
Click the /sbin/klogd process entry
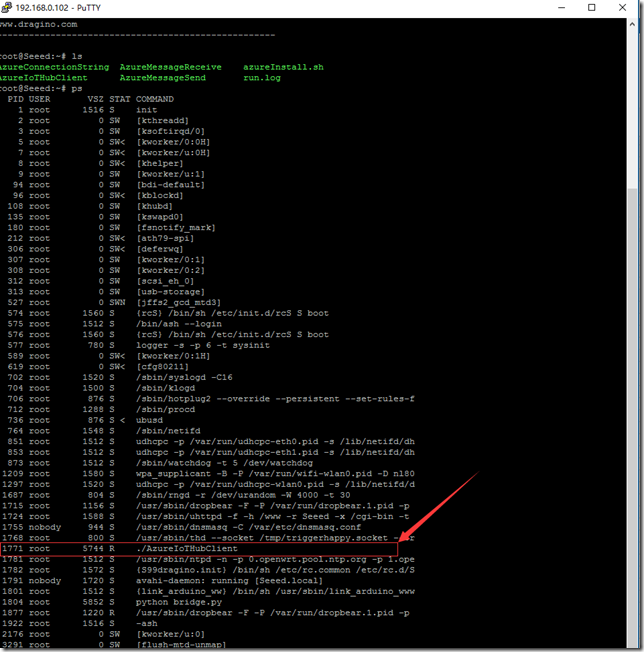pyautogui.click(x=165, y=388)
